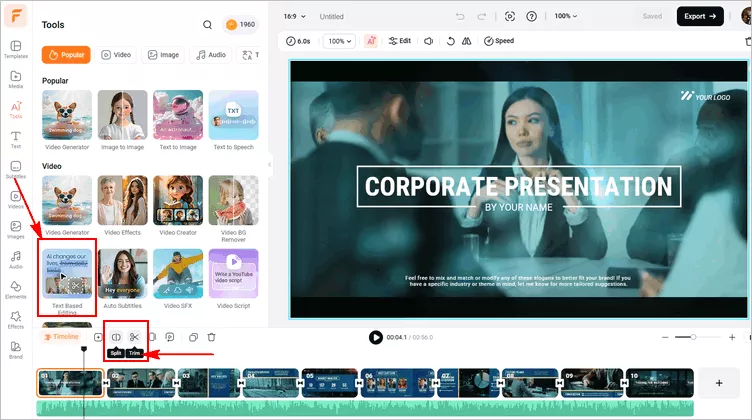Open the Brand sidebar panel
Screen dimensions: 752x420
pyautogui.click(x=15, y=350)
